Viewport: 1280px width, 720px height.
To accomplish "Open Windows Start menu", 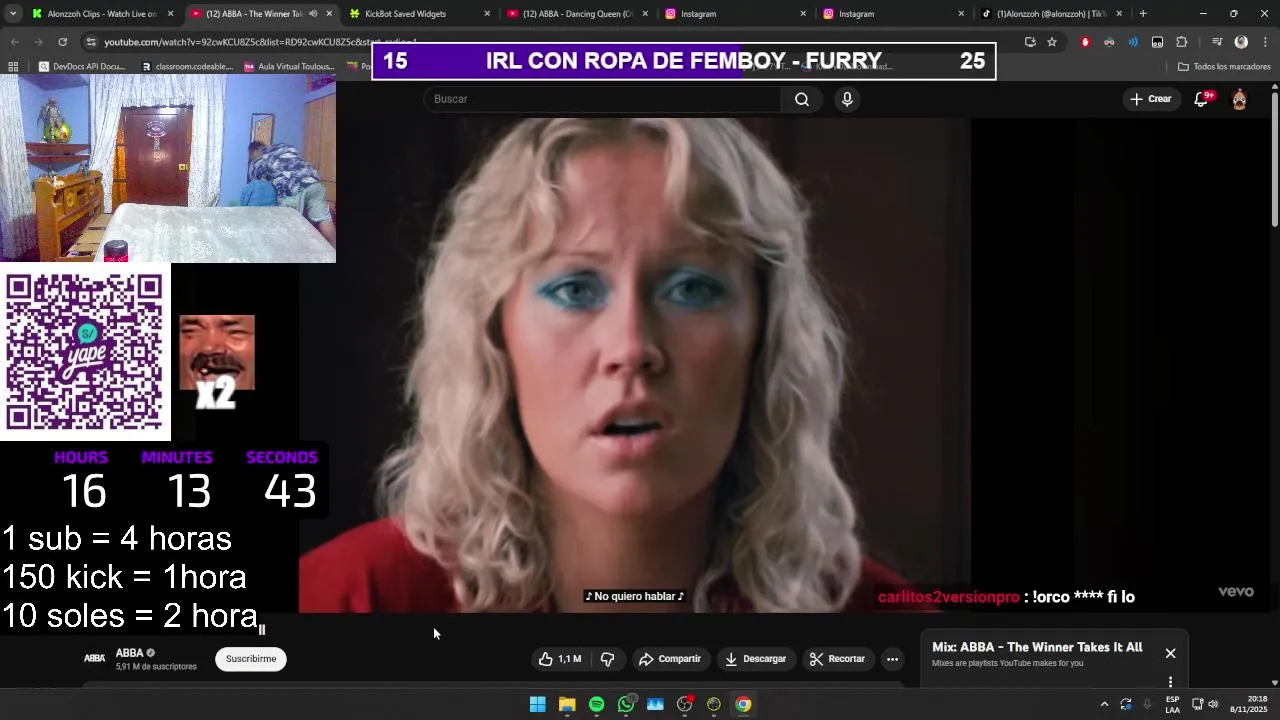I will click(x=538, y=704).
